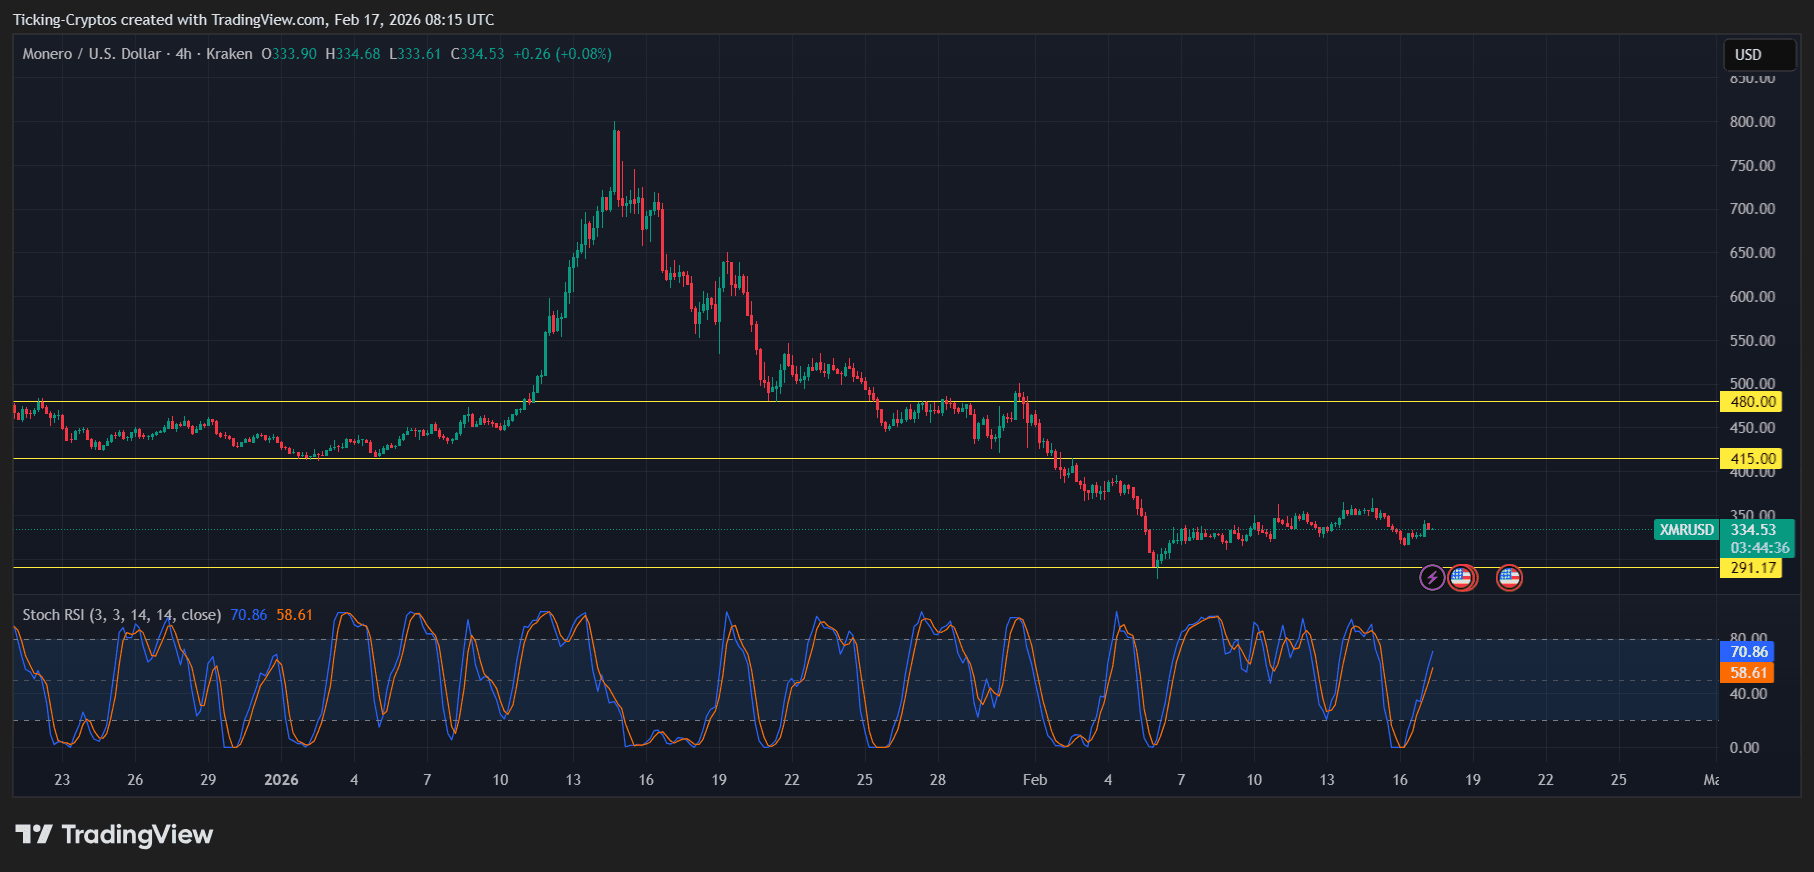
Task: Open the rightmost US flag economic event
Action: click(x=1509, y=577)
